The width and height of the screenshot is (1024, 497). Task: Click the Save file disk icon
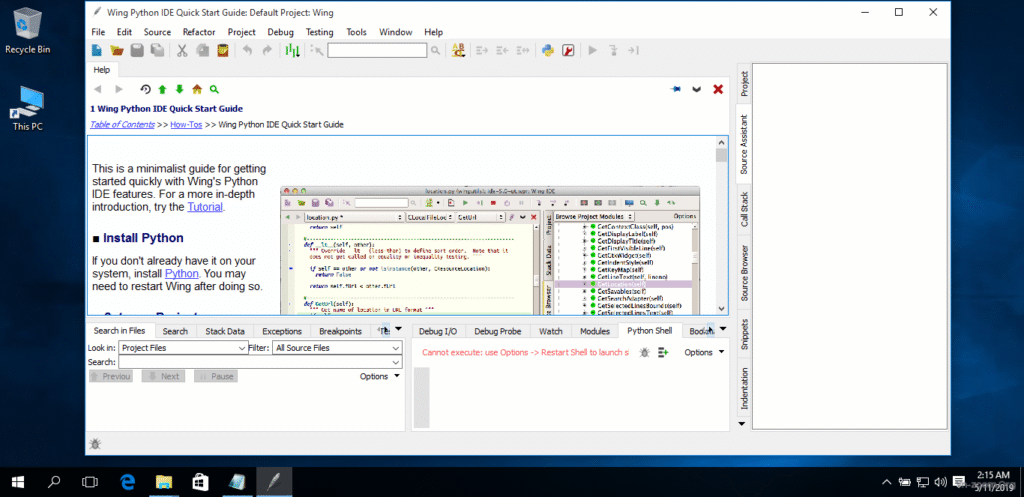(137, 50)
